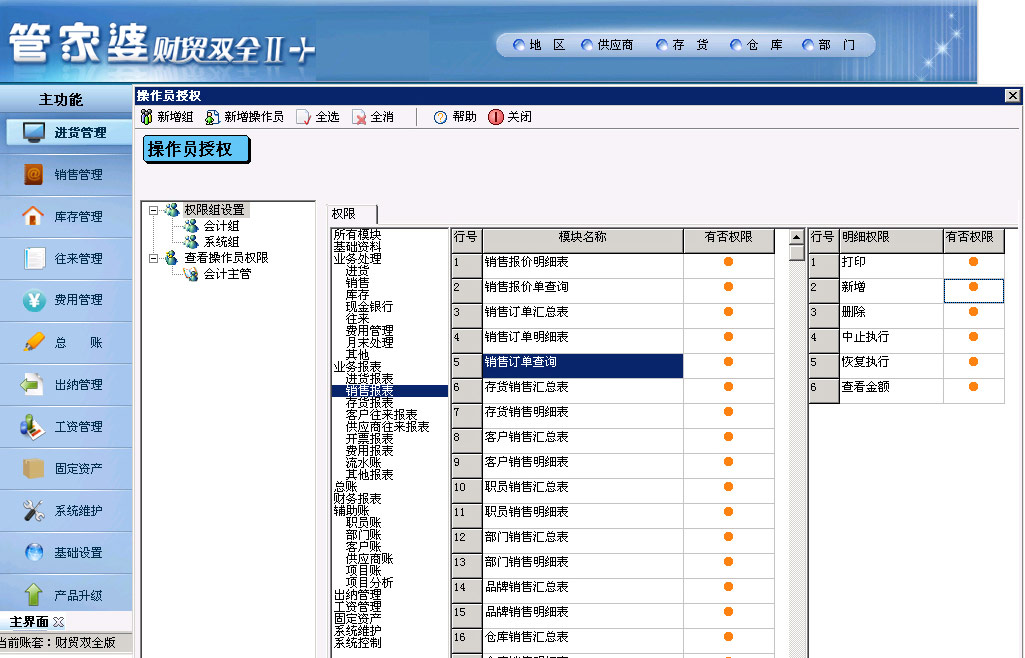1025x658 pixels.
Task: Toggle 中止执行 detail permission
Action: [x=973, y=337]
